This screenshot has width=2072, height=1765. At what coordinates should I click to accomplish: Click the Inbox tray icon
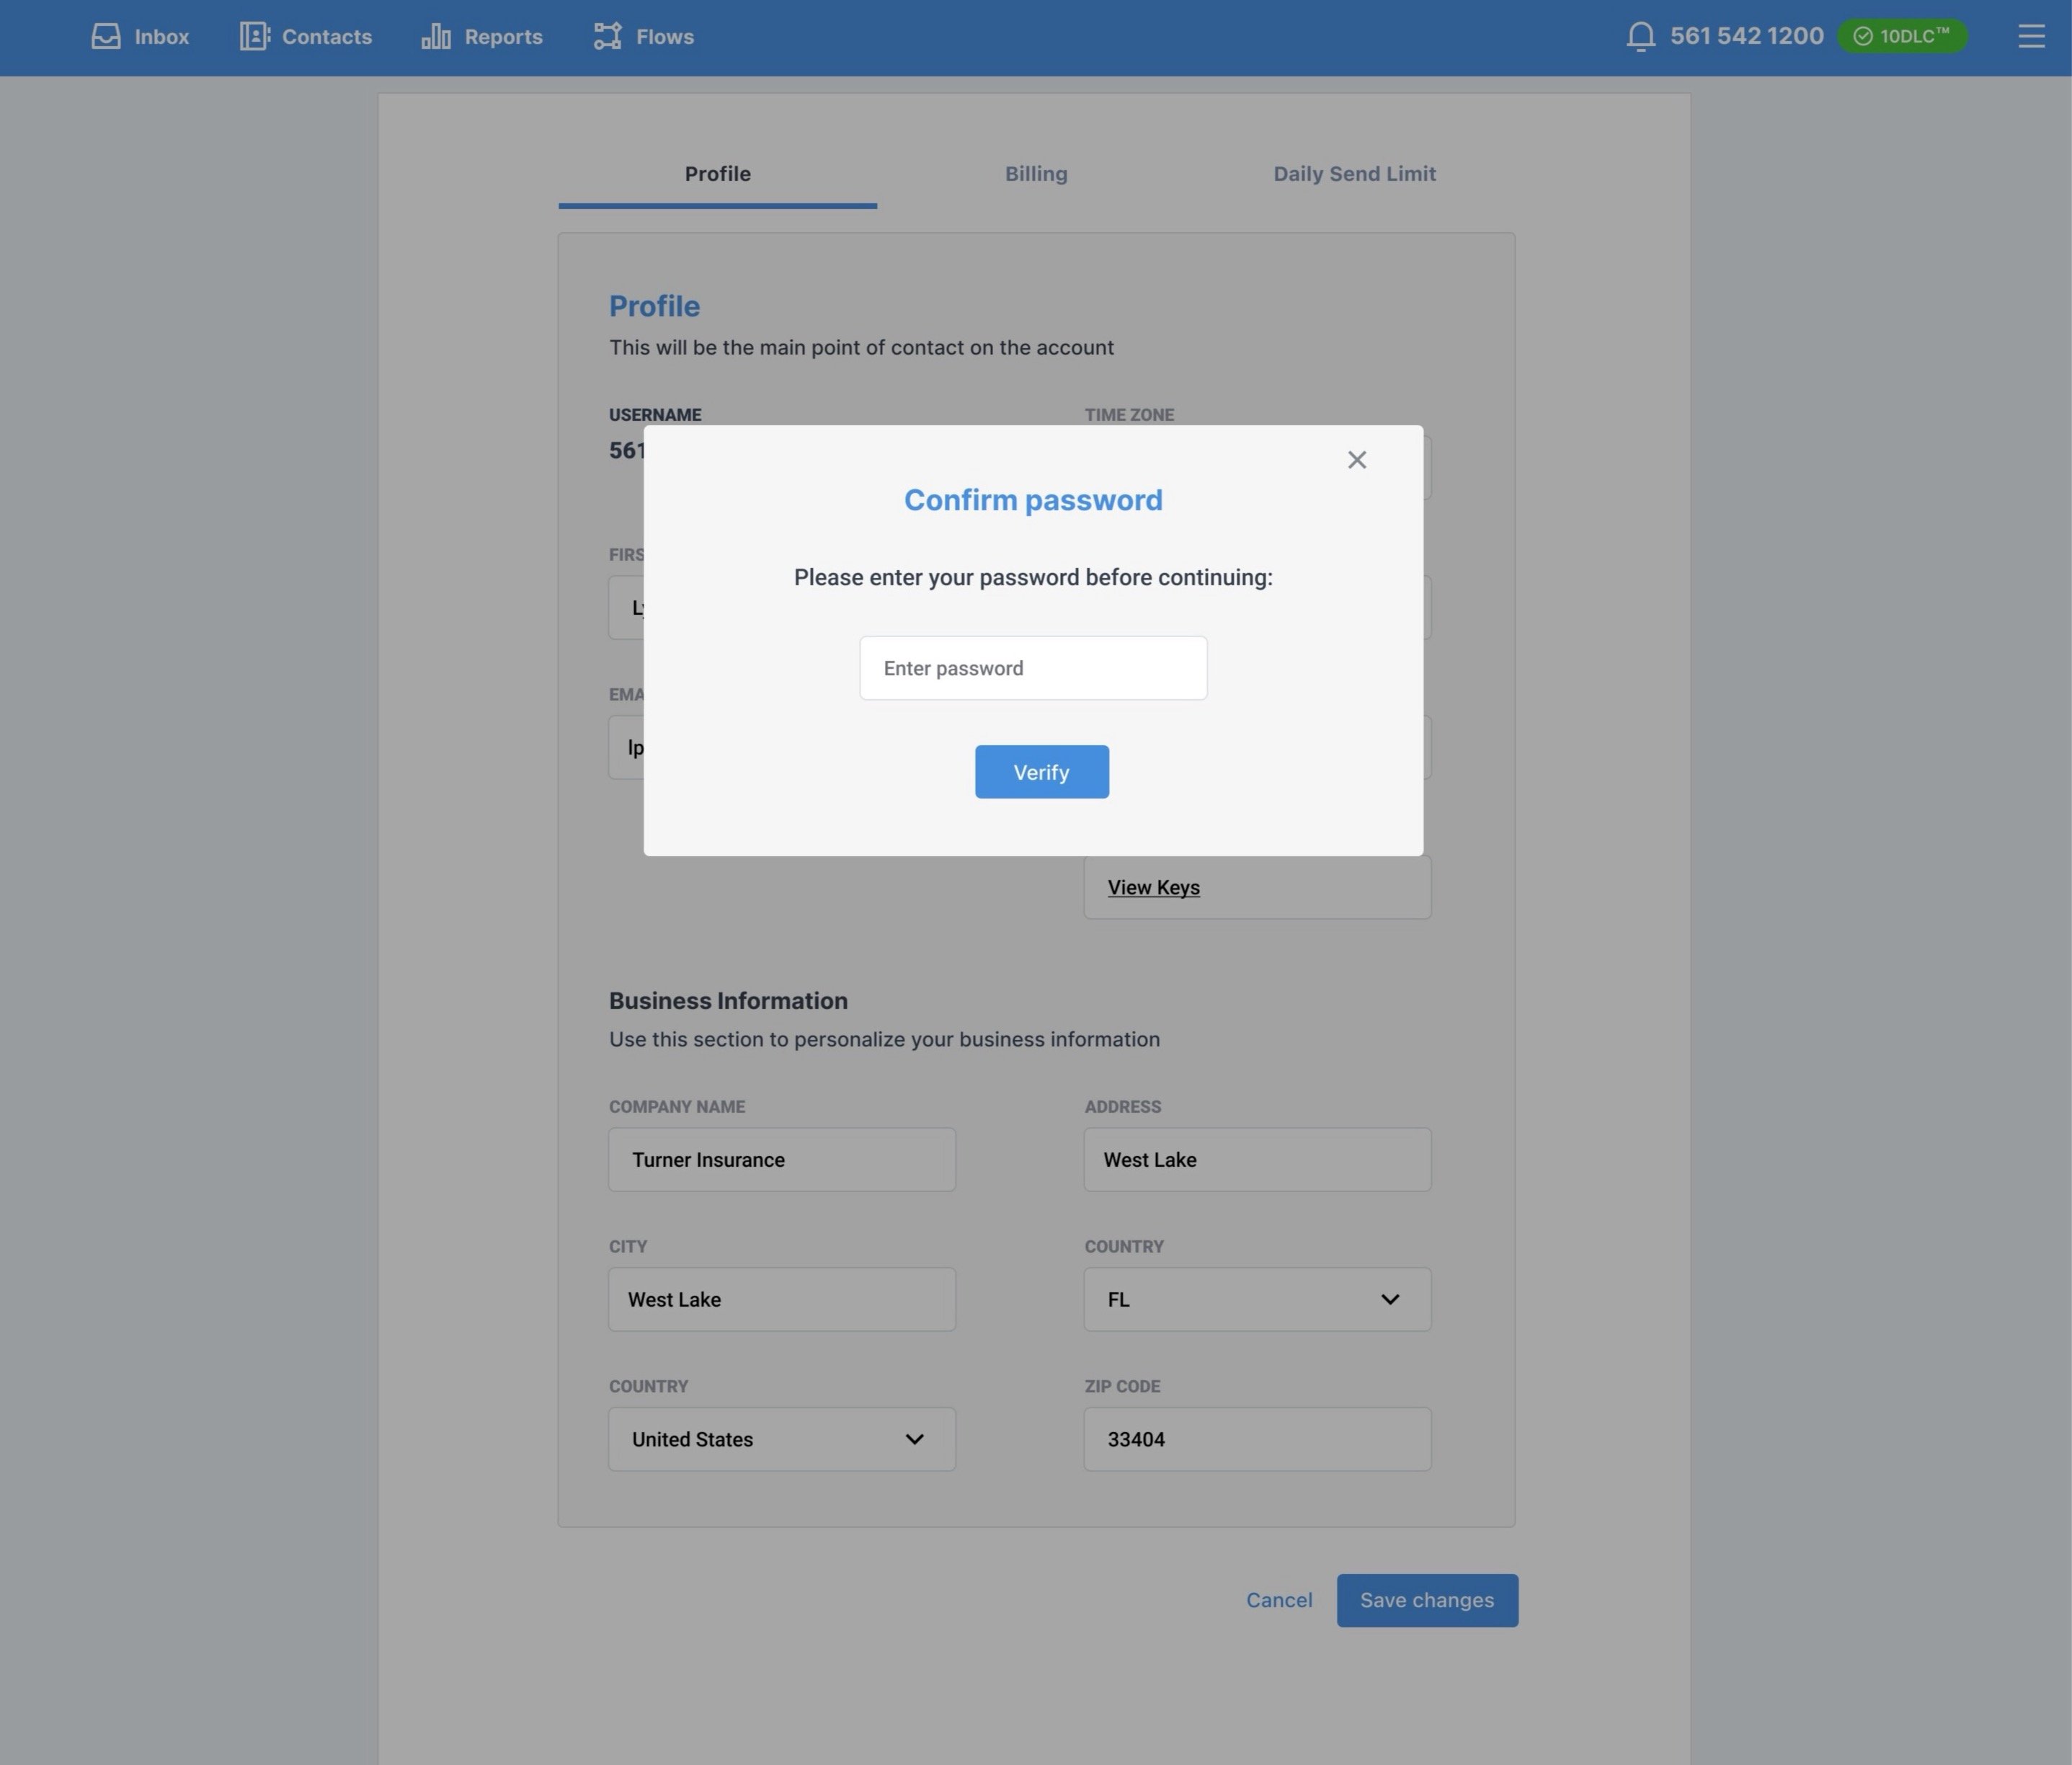106,37
